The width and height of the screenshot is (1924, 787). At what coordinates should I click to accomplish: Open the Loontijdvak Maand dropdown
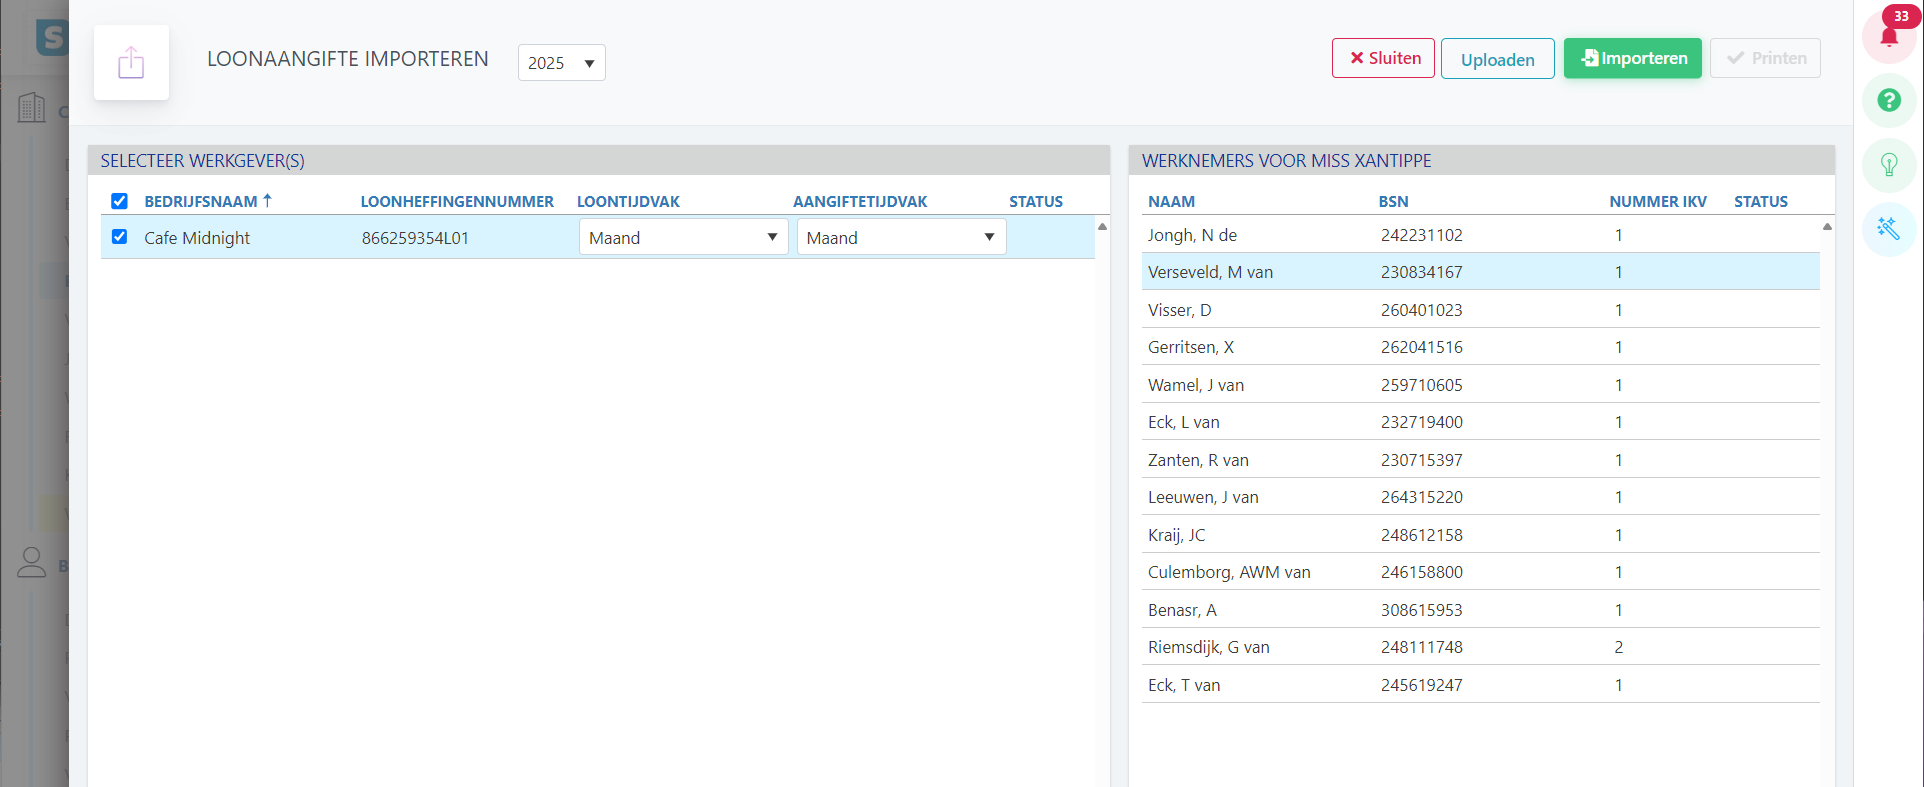point(684,237)
